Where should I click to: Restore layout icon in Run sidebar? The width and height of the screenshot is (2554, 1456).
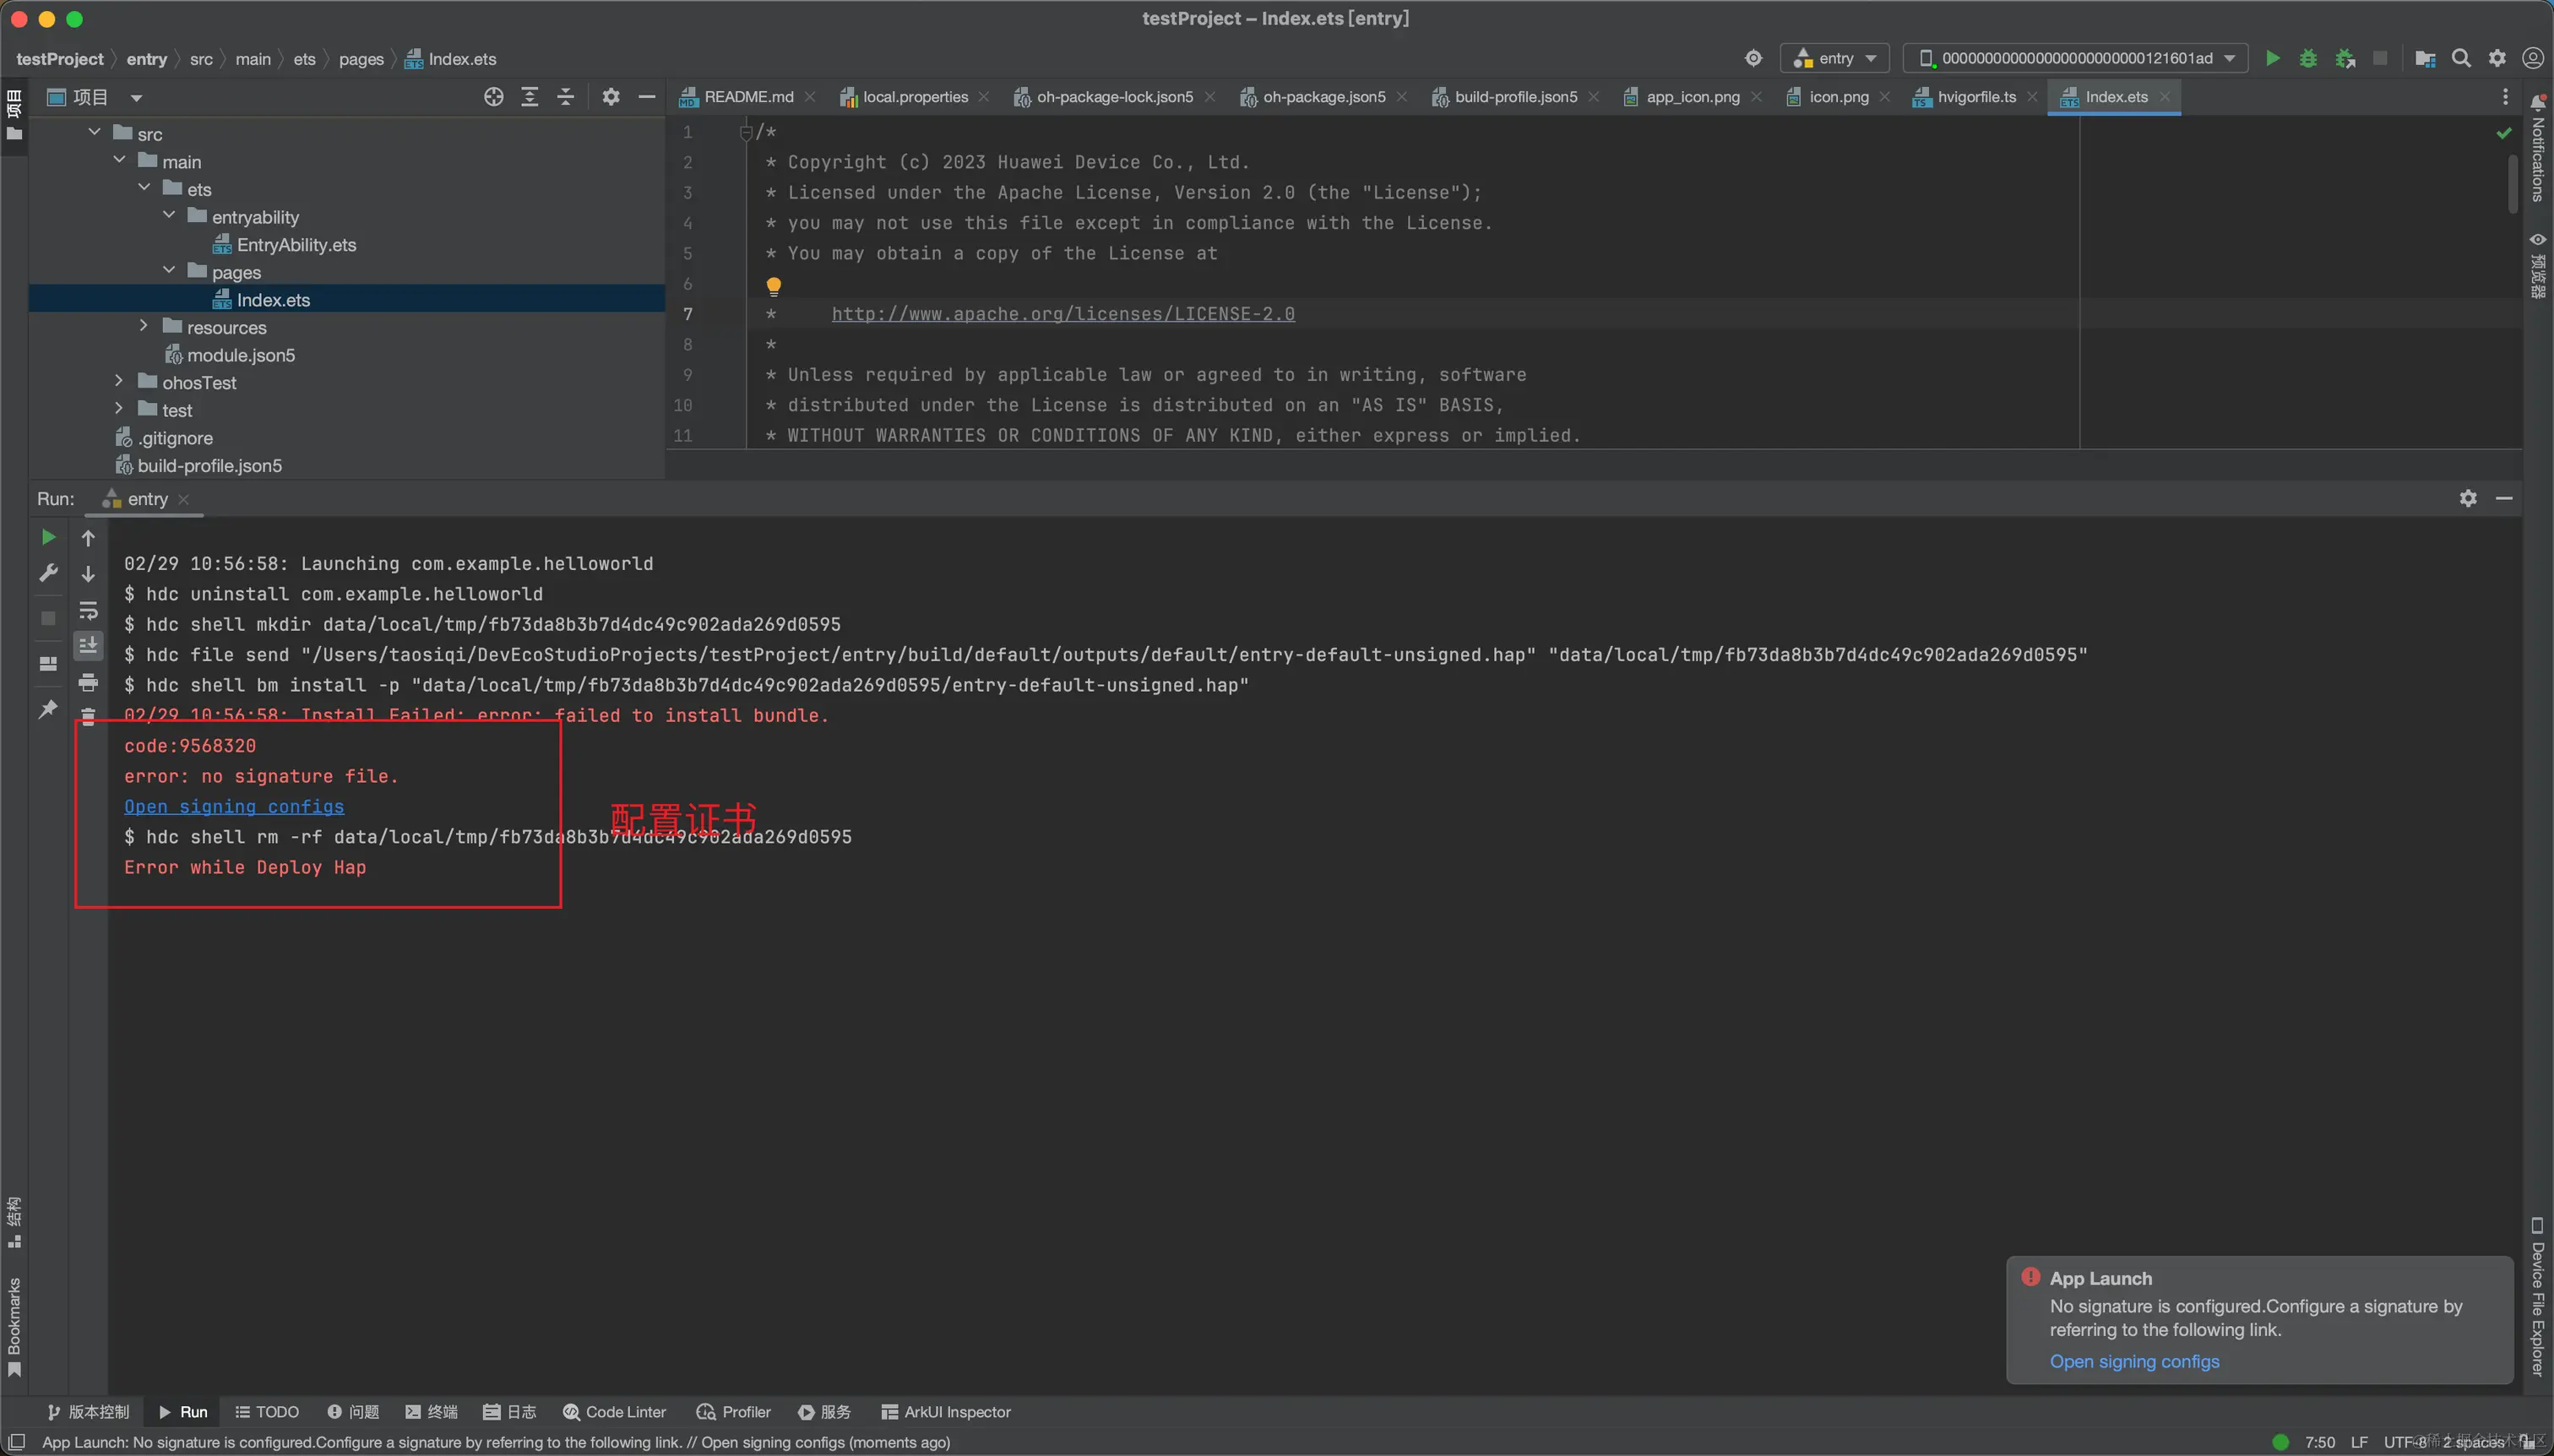48,664
